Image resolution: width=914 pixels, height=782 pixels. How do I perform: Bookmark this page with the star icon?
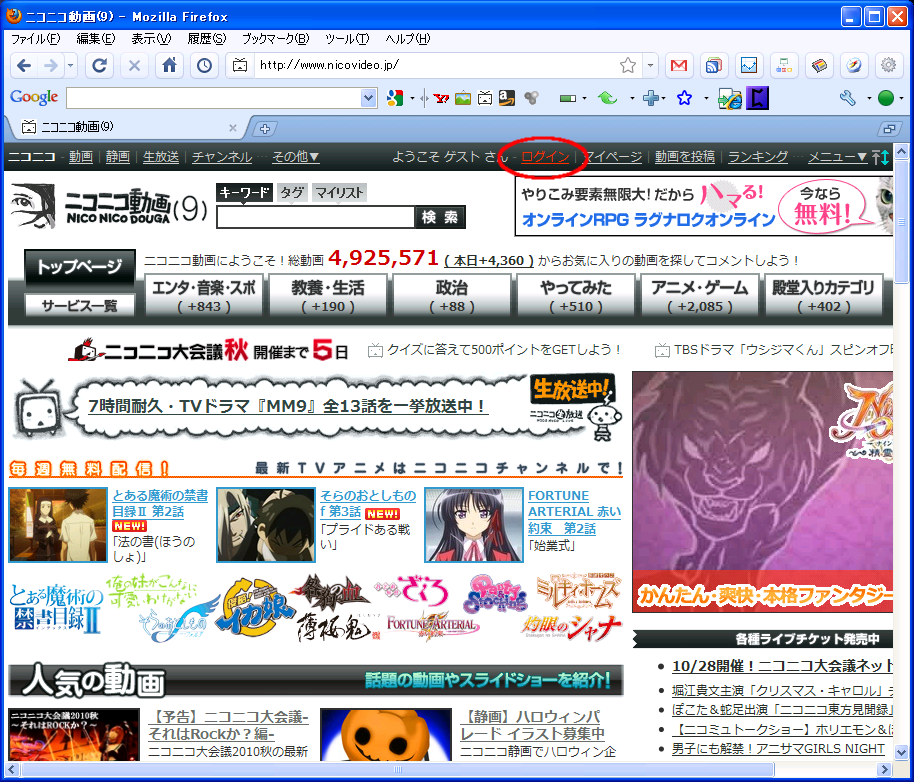[627, 66]
